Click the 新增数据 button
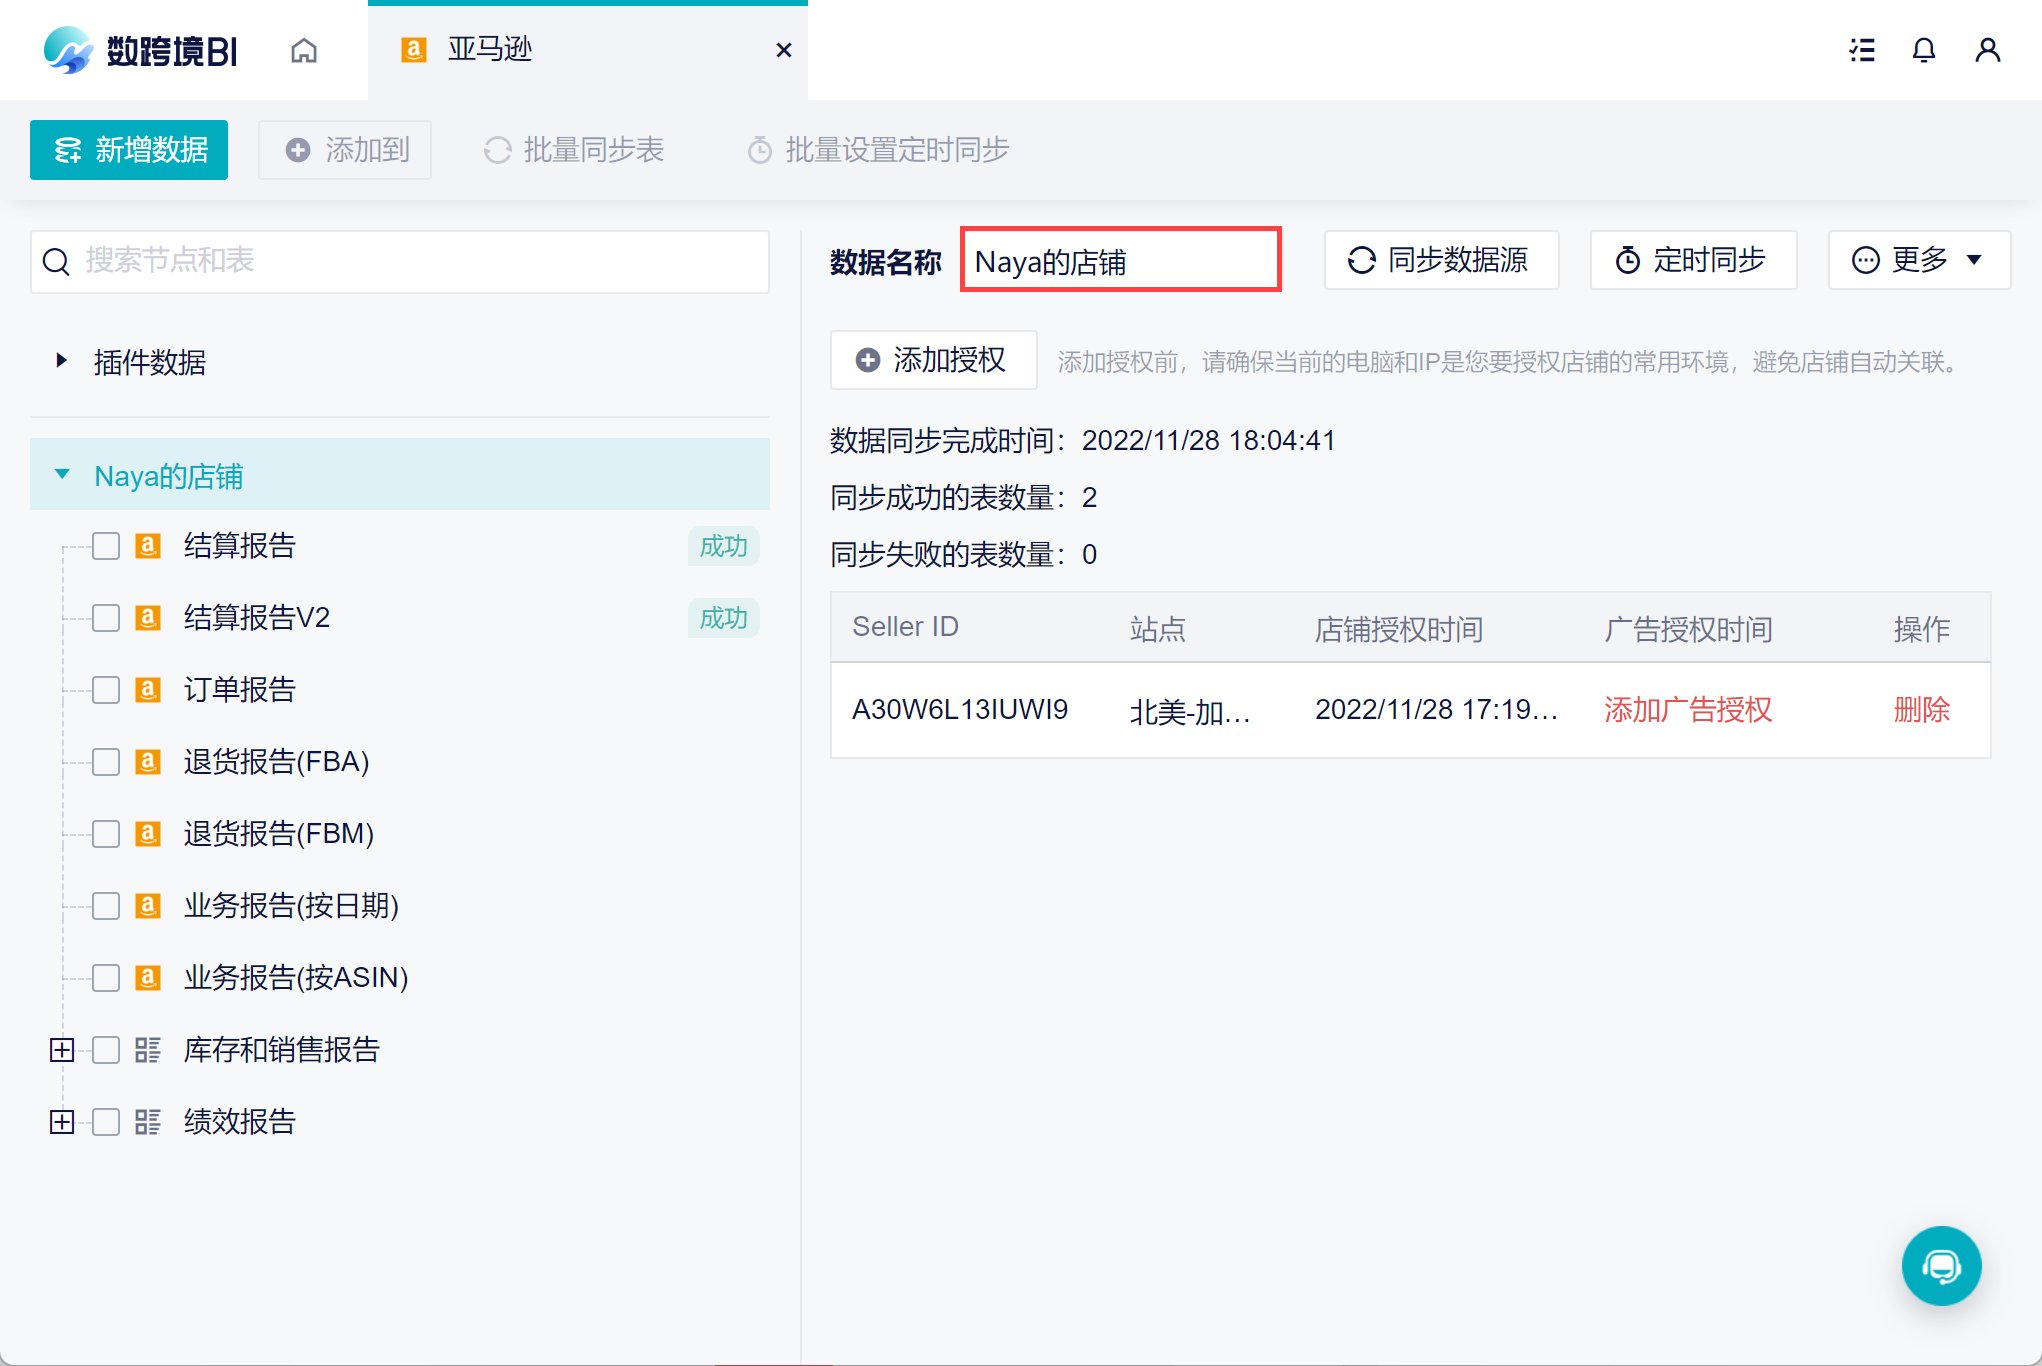 pyautogui.click(x=129, y=150)
